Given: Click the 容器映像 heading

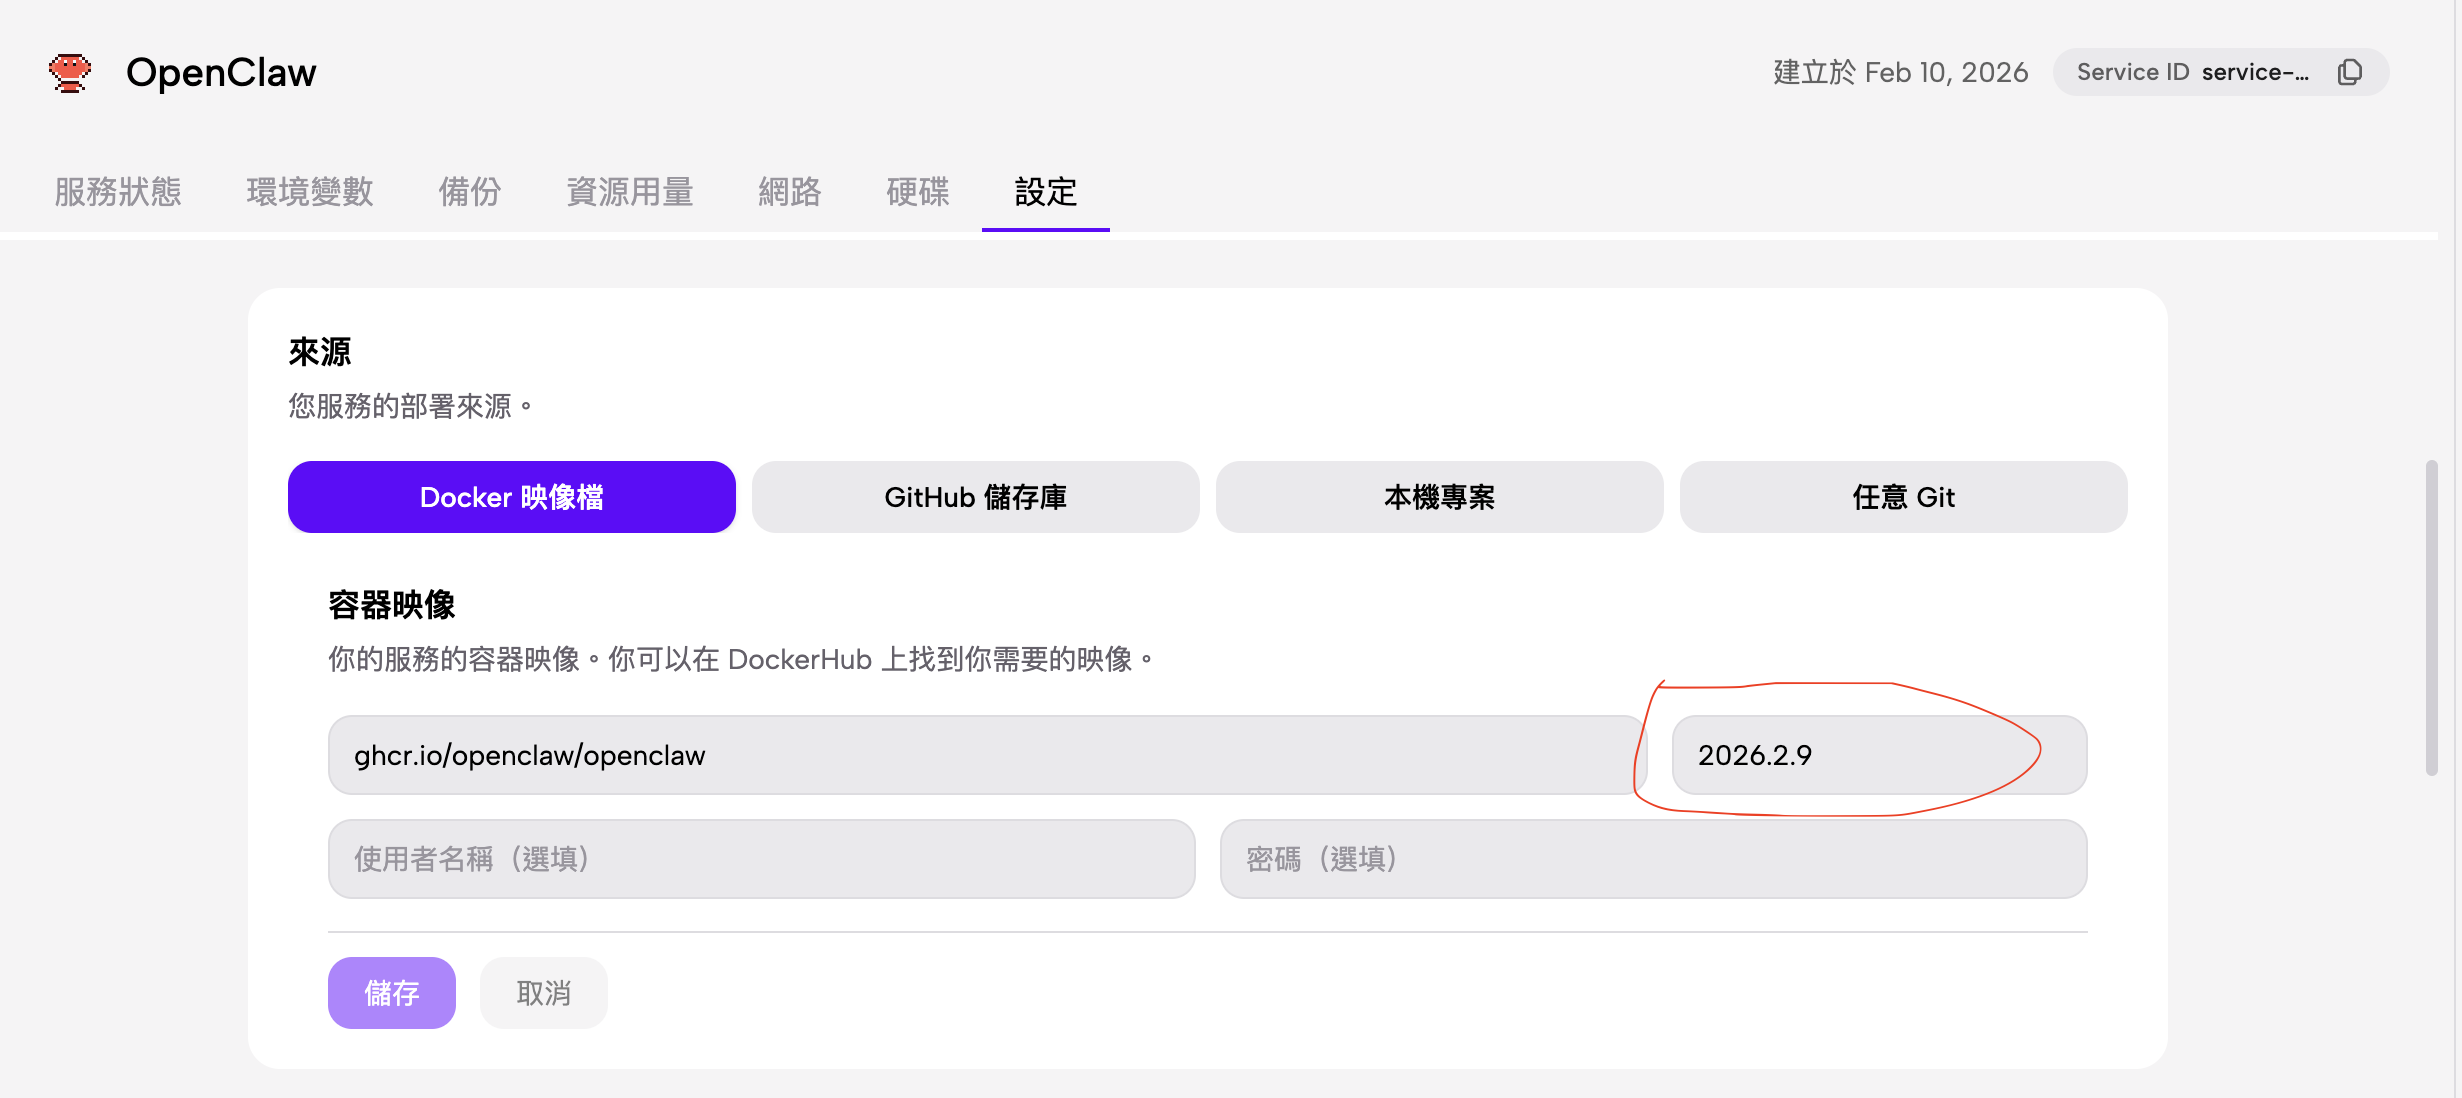Looking at the screenshot, I should click(392, 605).
